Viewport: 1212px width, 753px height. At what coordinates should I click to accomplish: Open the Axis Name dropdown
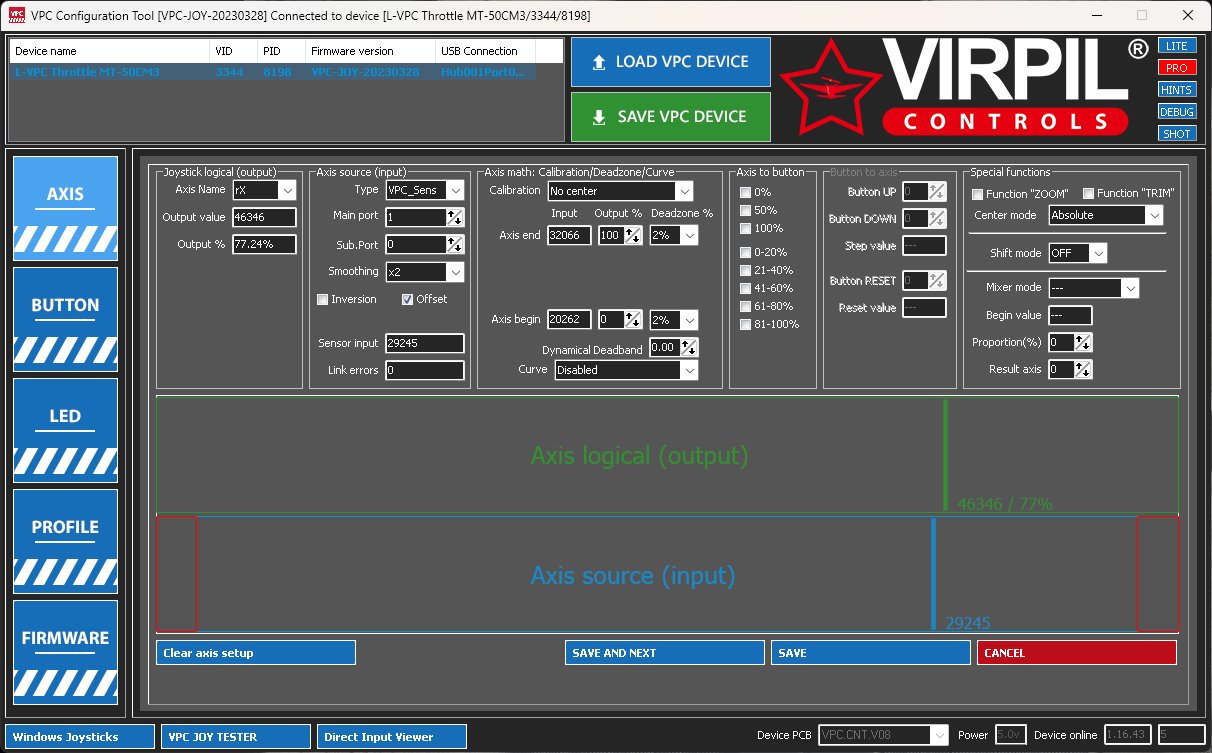(264, 190)
